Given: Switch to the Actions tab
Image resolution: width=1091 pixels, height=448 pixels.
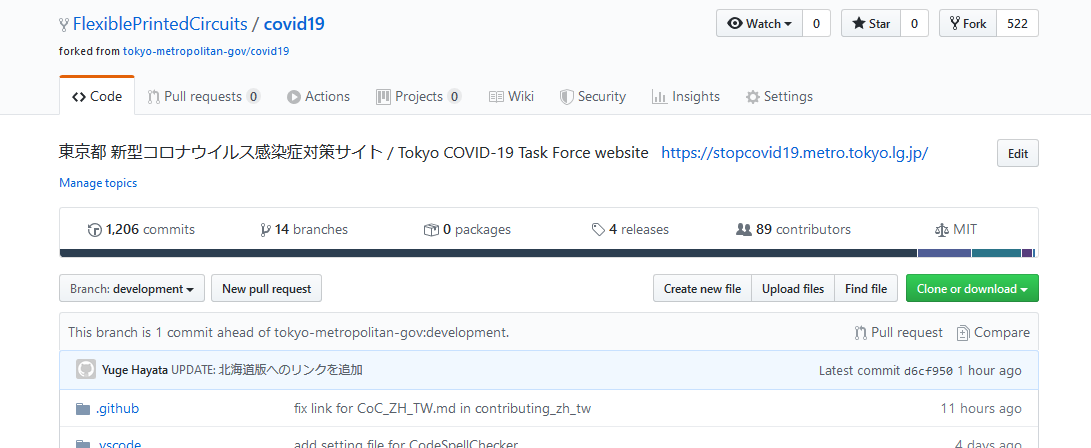Looking at the screenshot, I should click(318, 97).
